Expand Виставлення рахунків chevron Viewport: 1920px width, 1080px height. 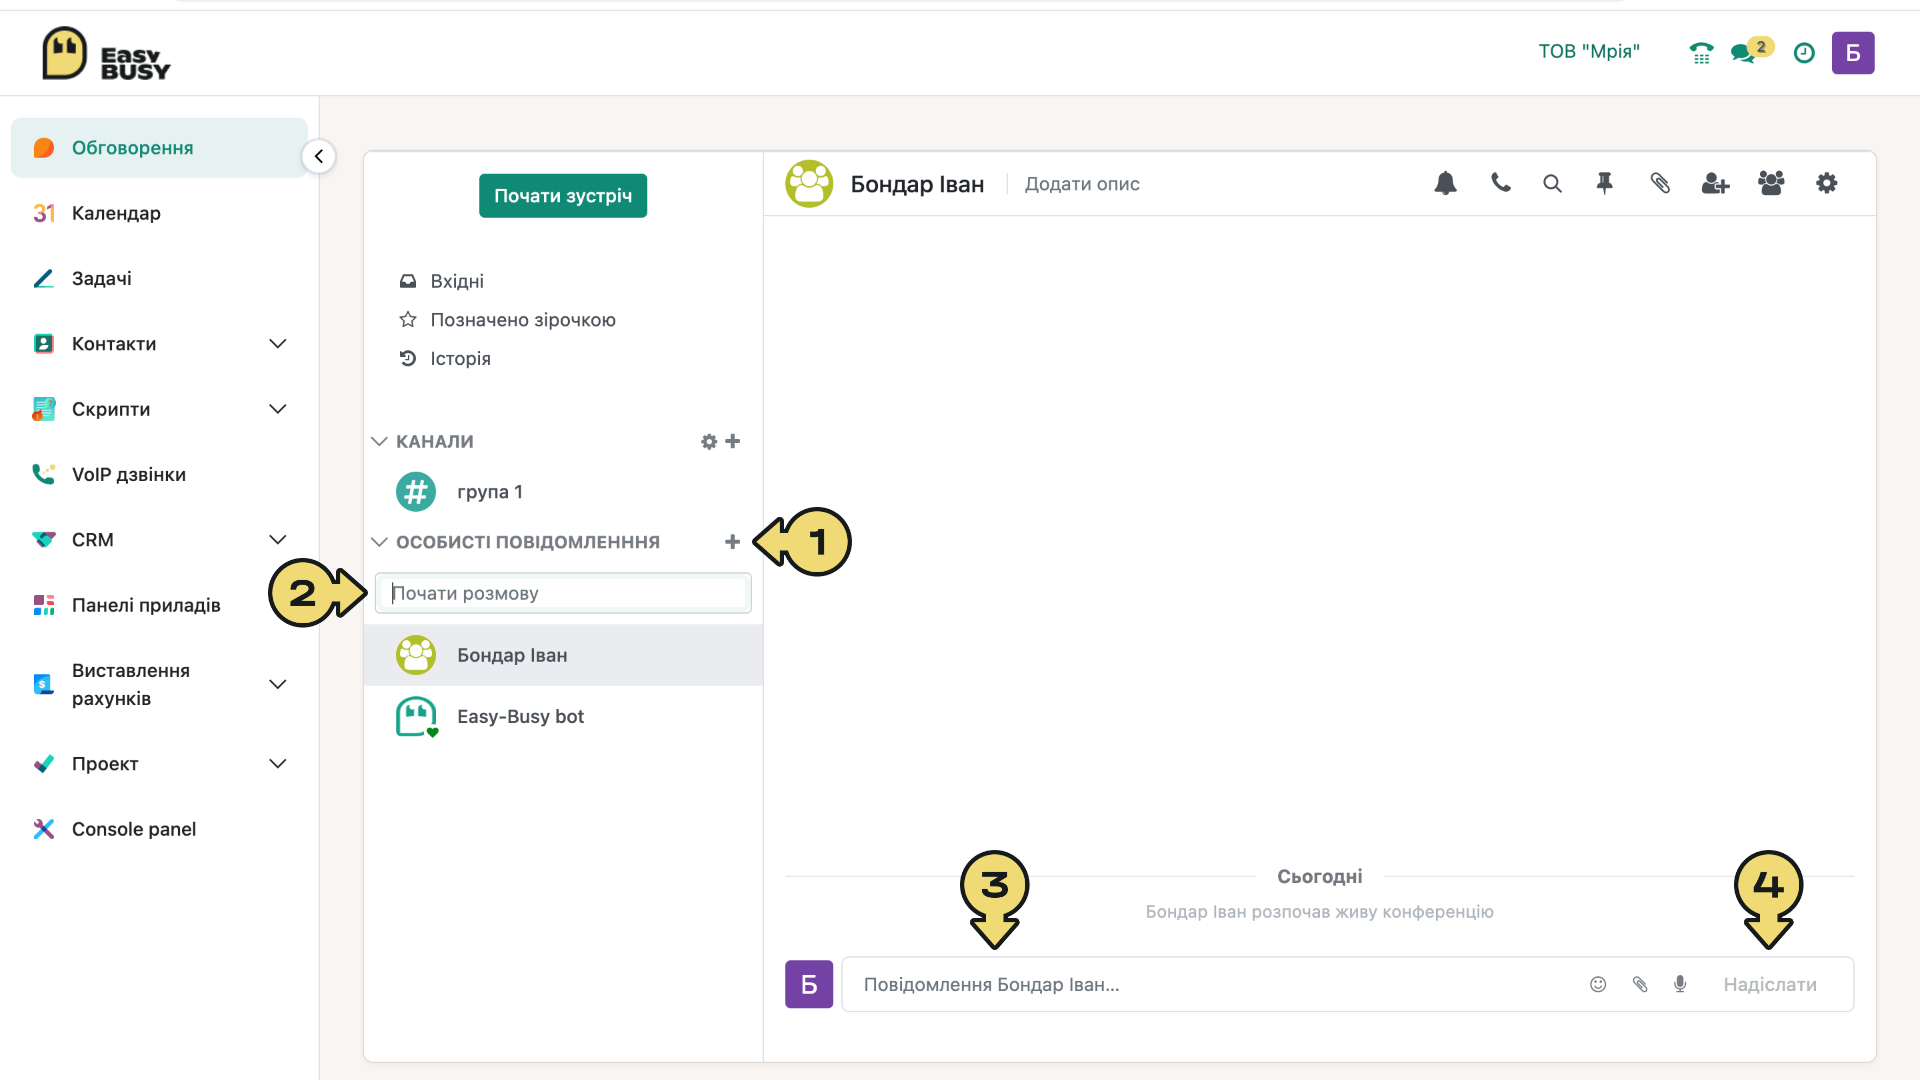[x=278, y=684]
